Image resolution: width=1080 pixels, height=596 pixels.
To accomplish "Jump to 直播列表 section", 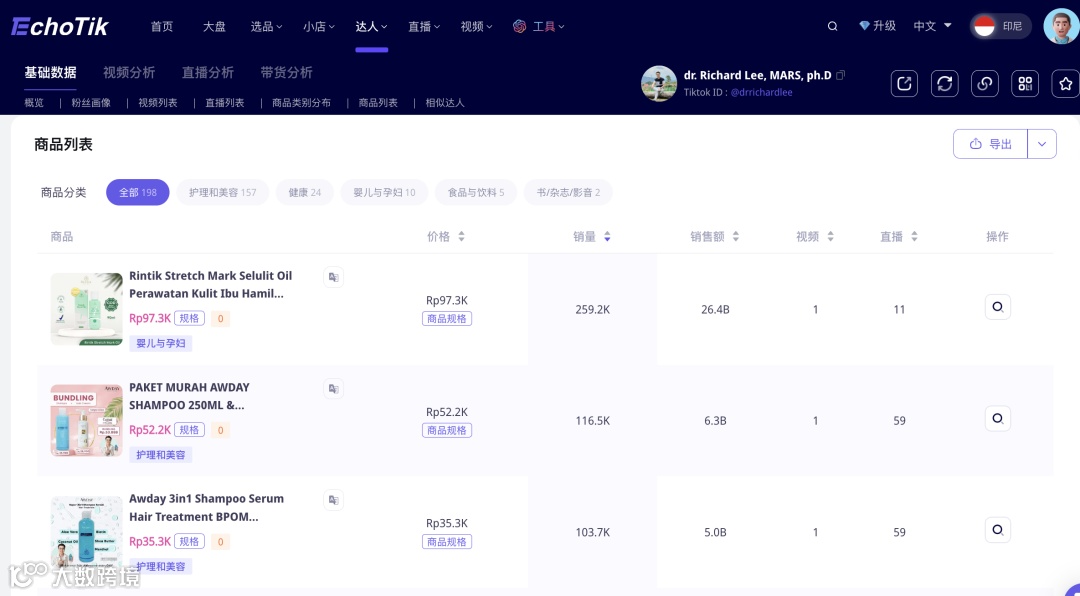I will pos(225,103).
